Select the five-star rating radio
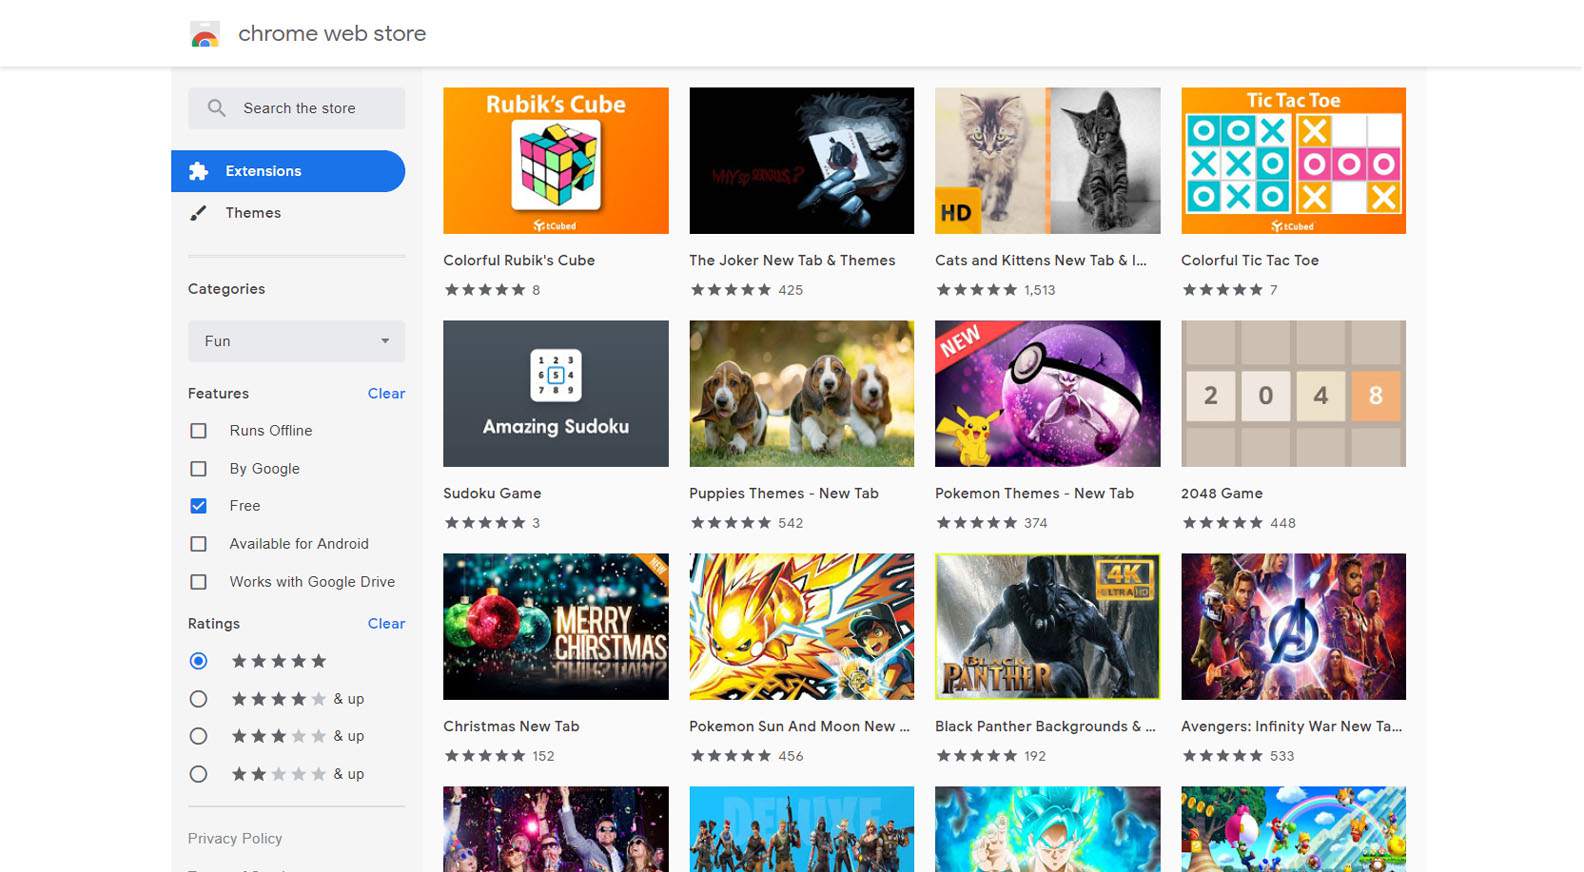This screenshot has height=872, width=1584. (198, 661)
